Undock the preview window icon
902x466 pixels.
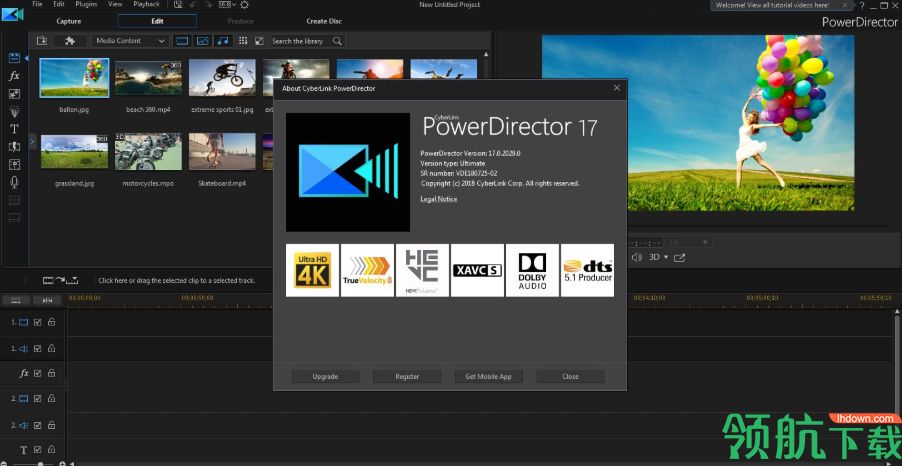point(679,258)
